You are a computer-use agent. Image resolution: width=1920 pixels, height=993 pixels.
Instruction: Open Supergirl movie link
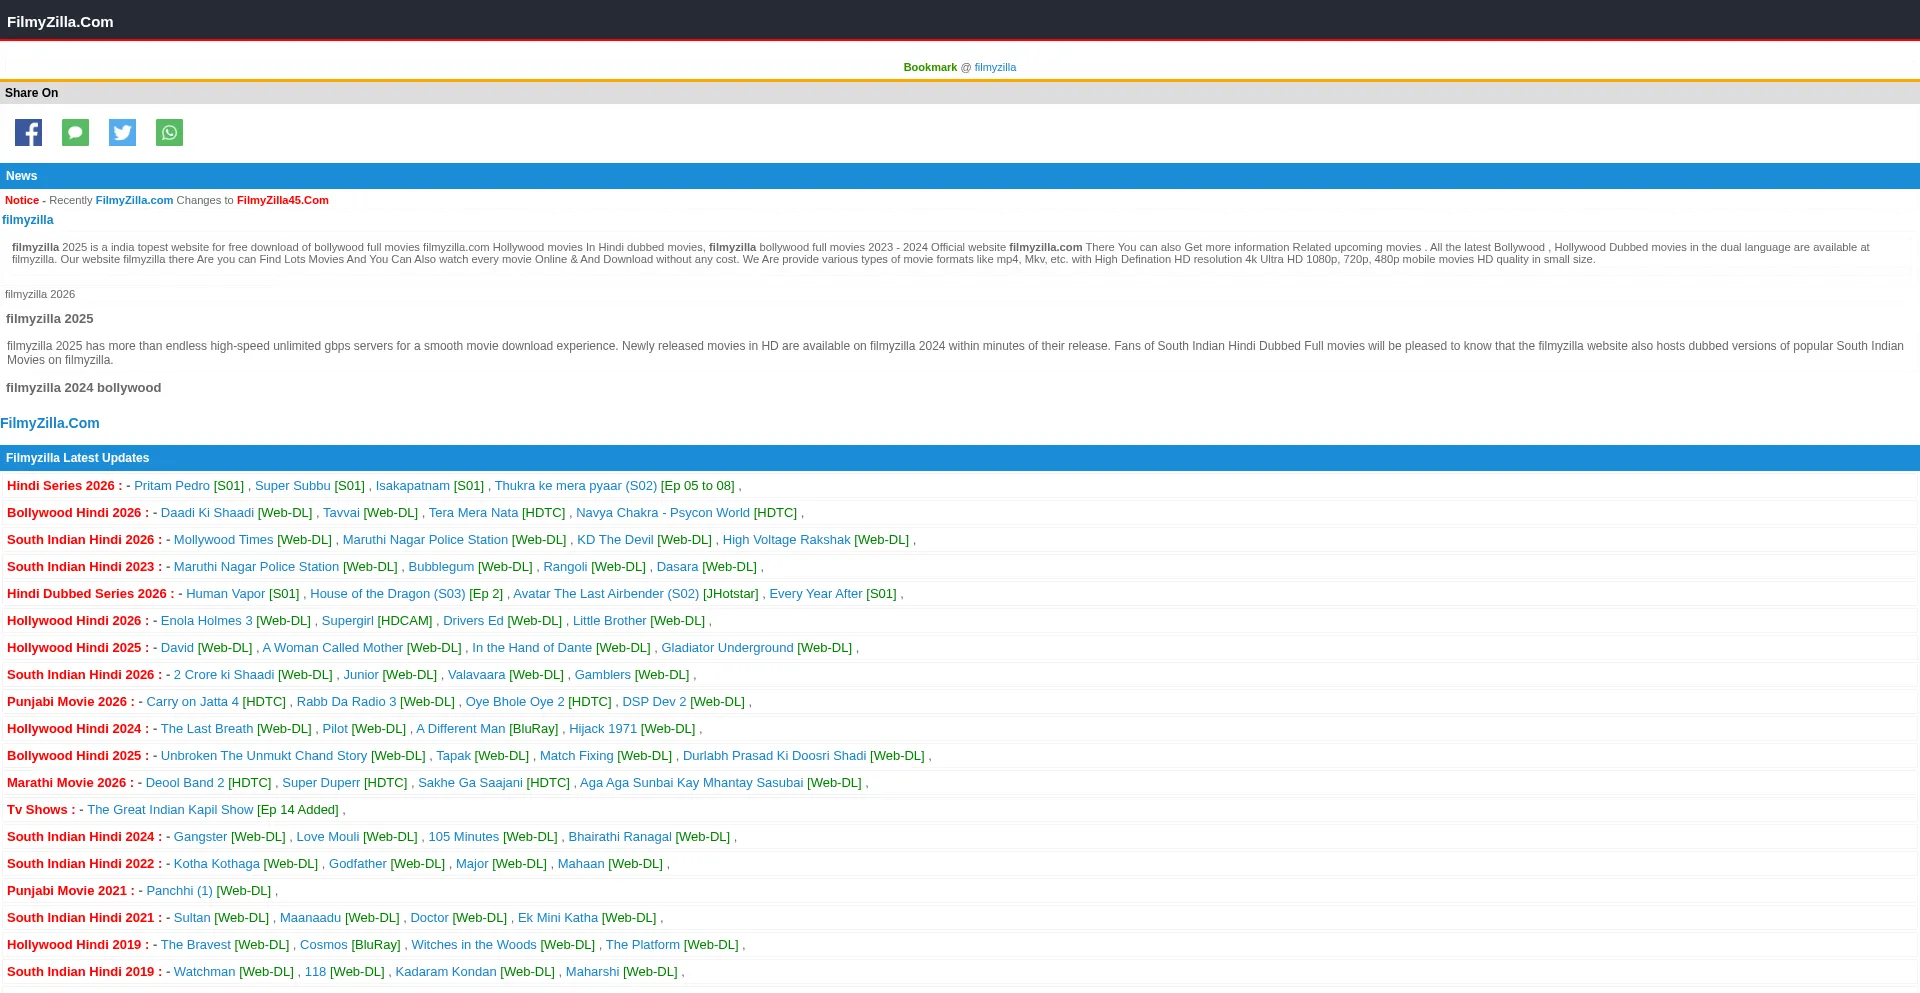click(x=348, y=621)
